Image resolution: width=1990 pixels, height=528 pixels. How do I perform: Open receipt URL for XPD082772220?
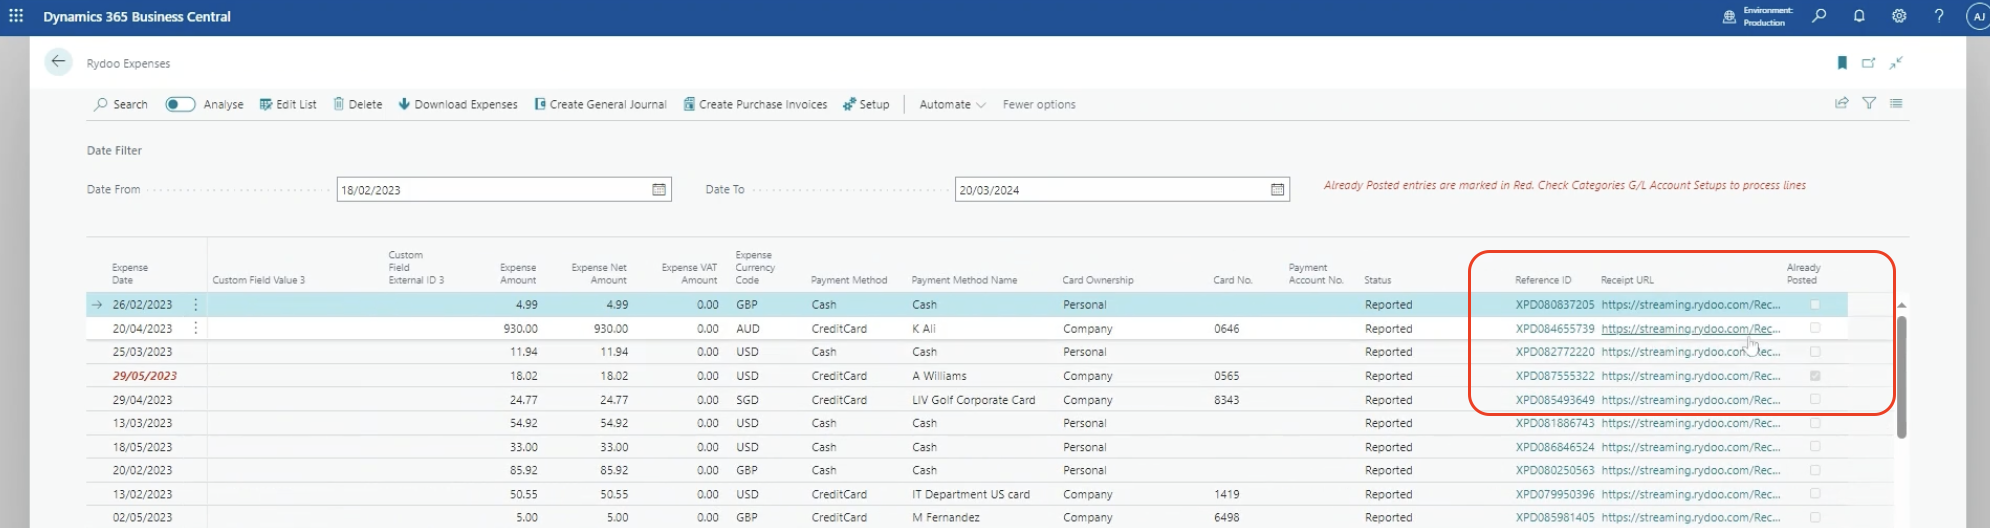pos(1690,352)
